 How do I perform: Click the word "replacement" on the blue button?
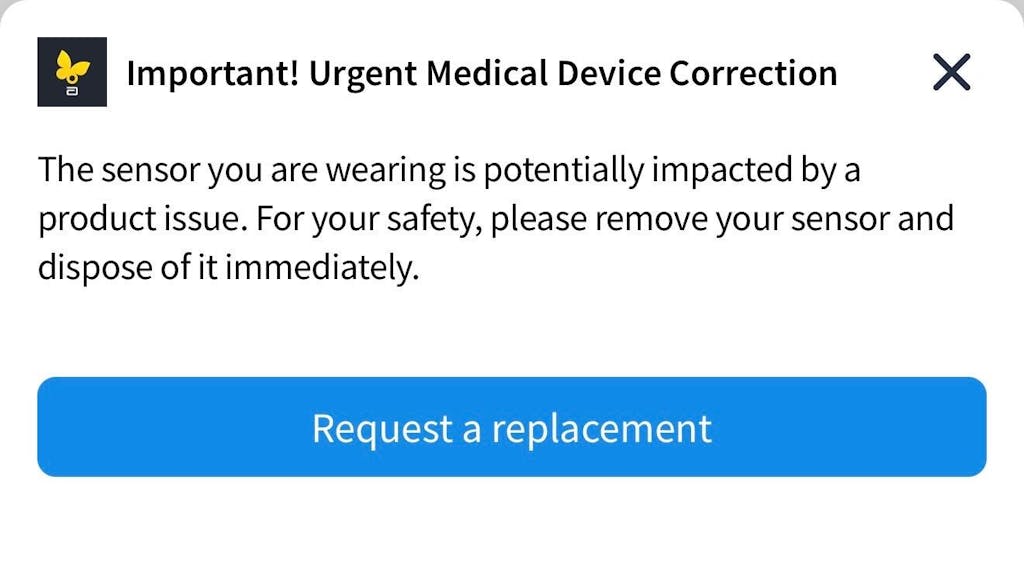(602, 428)
